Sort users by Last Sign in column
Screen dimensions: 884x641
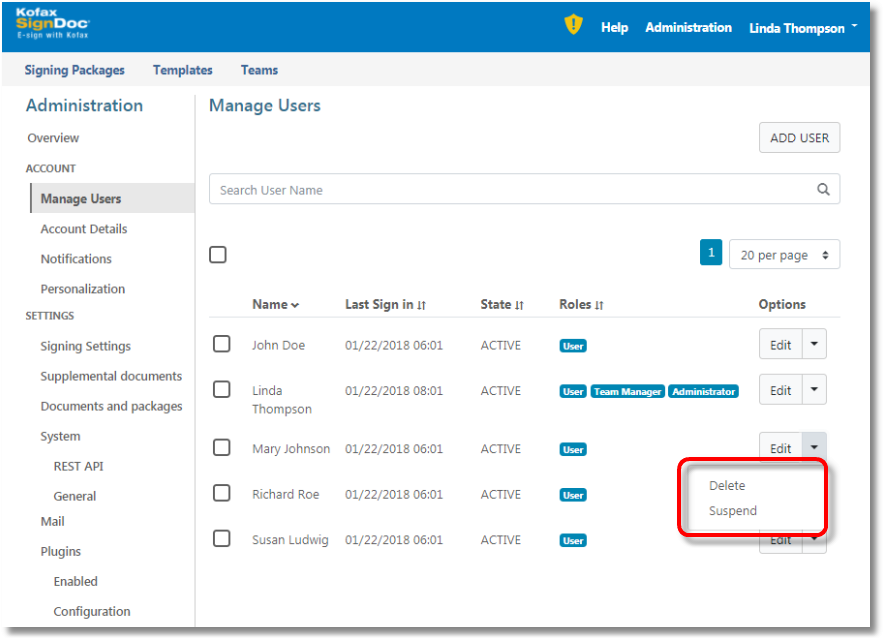coord(385,305)
